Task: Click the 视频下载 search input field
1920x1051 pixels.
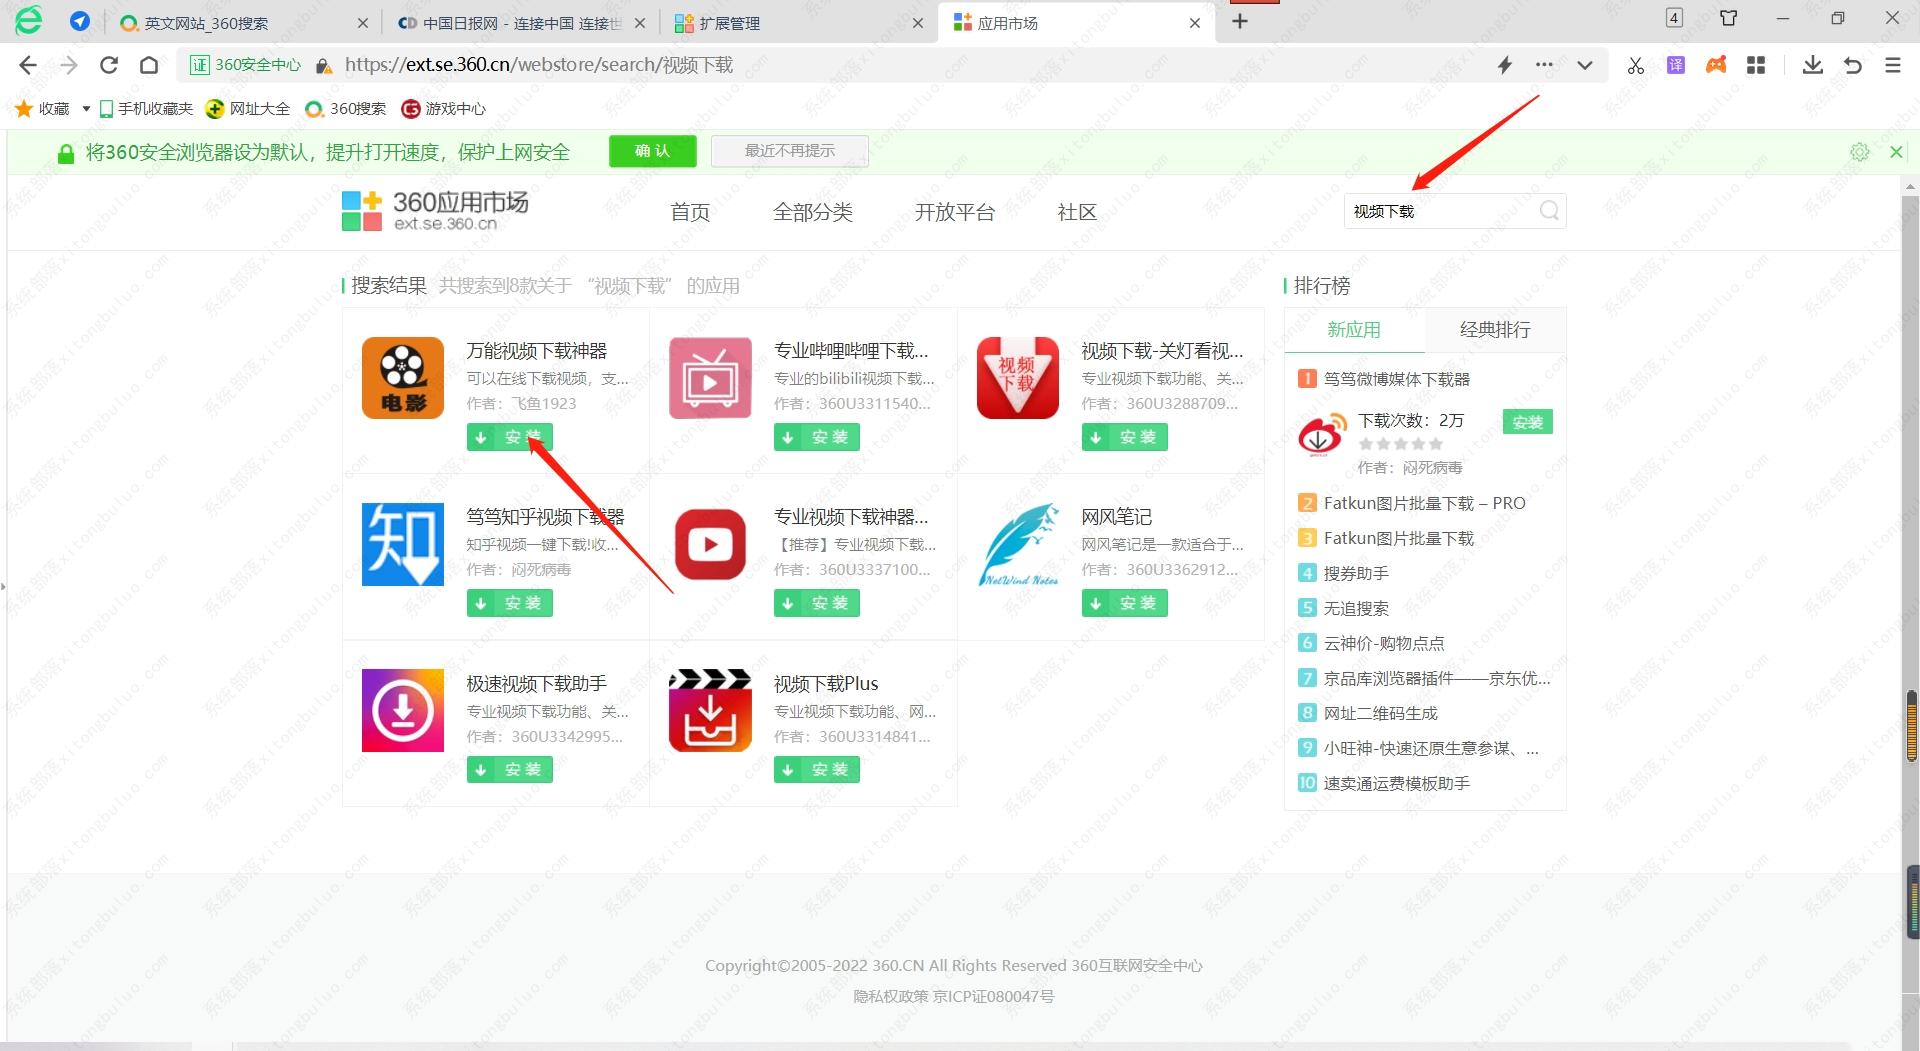Action: 1440,211
